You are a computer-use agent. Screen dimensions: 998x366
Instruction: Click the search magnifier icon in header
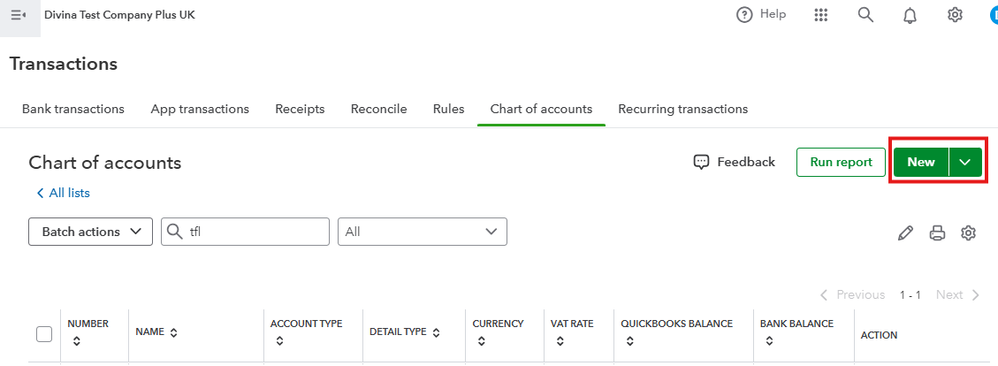tap(866, 15)
